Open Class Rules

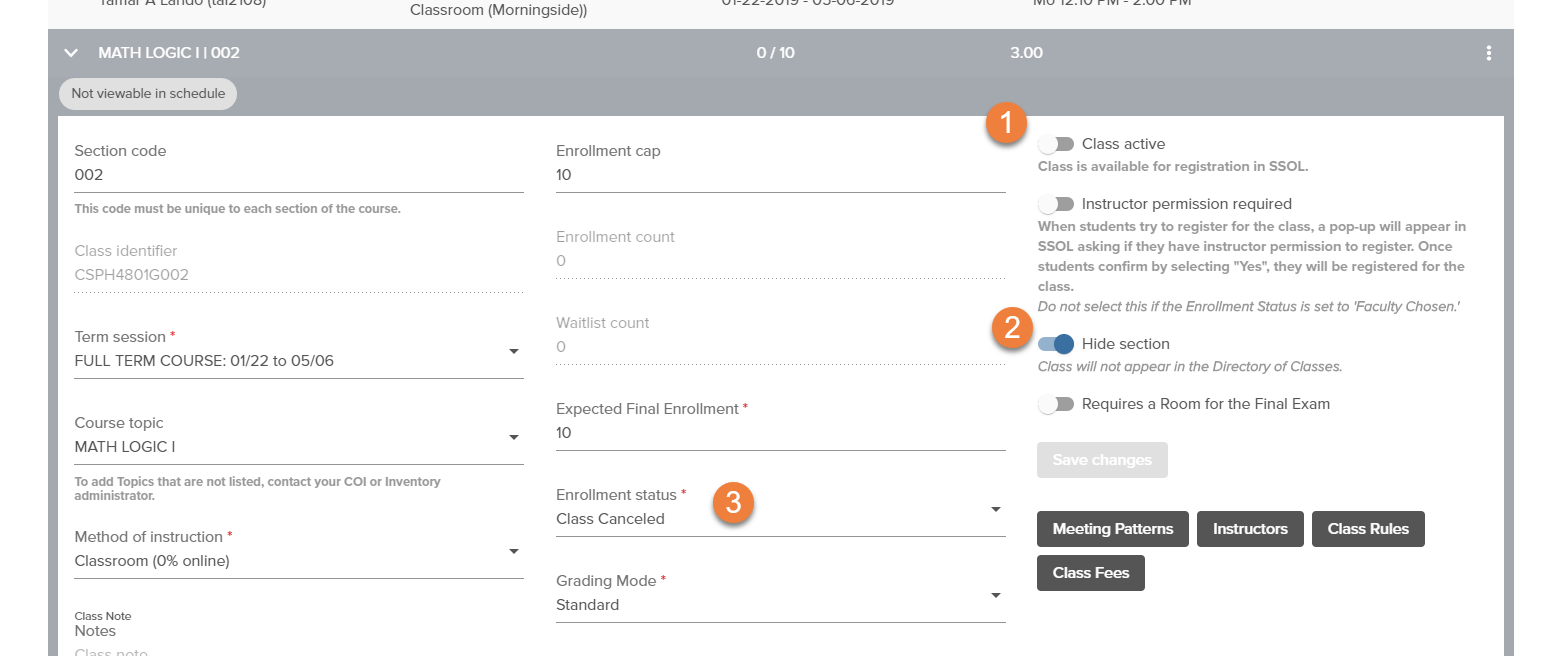(1368, 529)
